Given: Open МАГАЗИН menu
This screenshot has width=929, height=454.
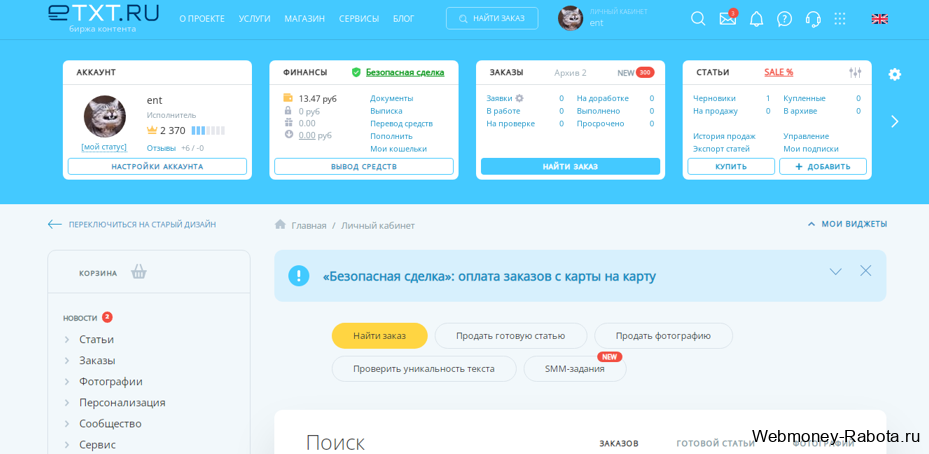Looking at the screenshot, I should click(x=305, y=19).
